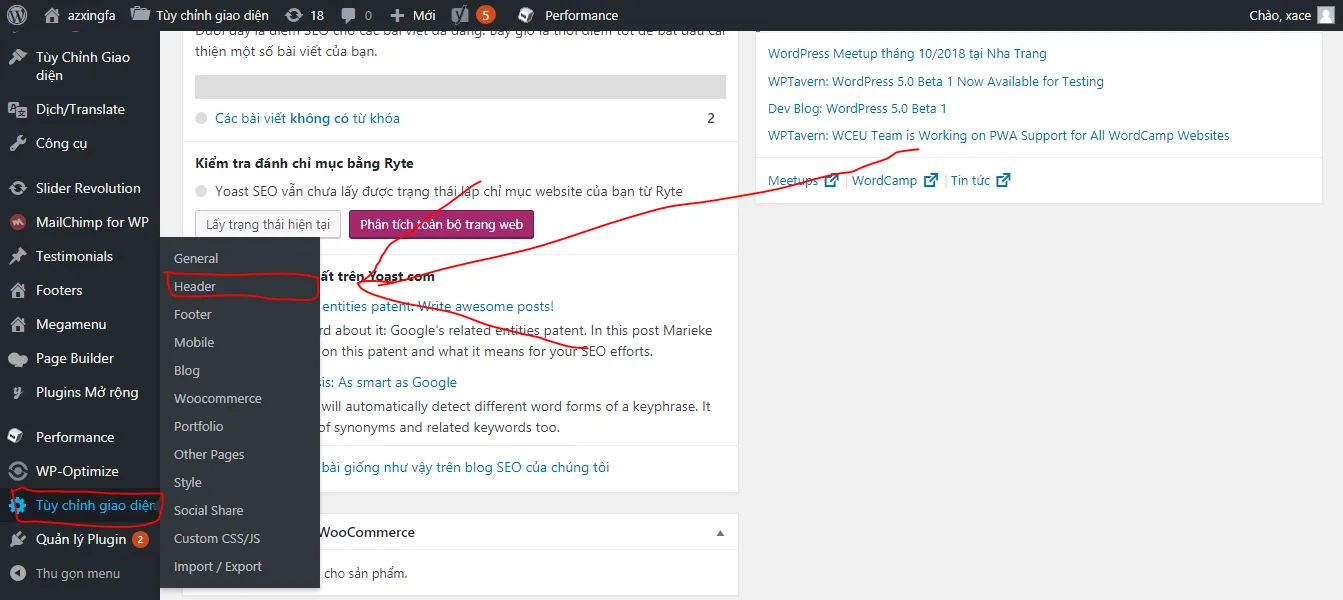Image resolution: width=1343 pixels, height=600 pixels.
Task: Open Tùy chỉnh giao diện in admin bar
Action: click(x=199, y=15)
